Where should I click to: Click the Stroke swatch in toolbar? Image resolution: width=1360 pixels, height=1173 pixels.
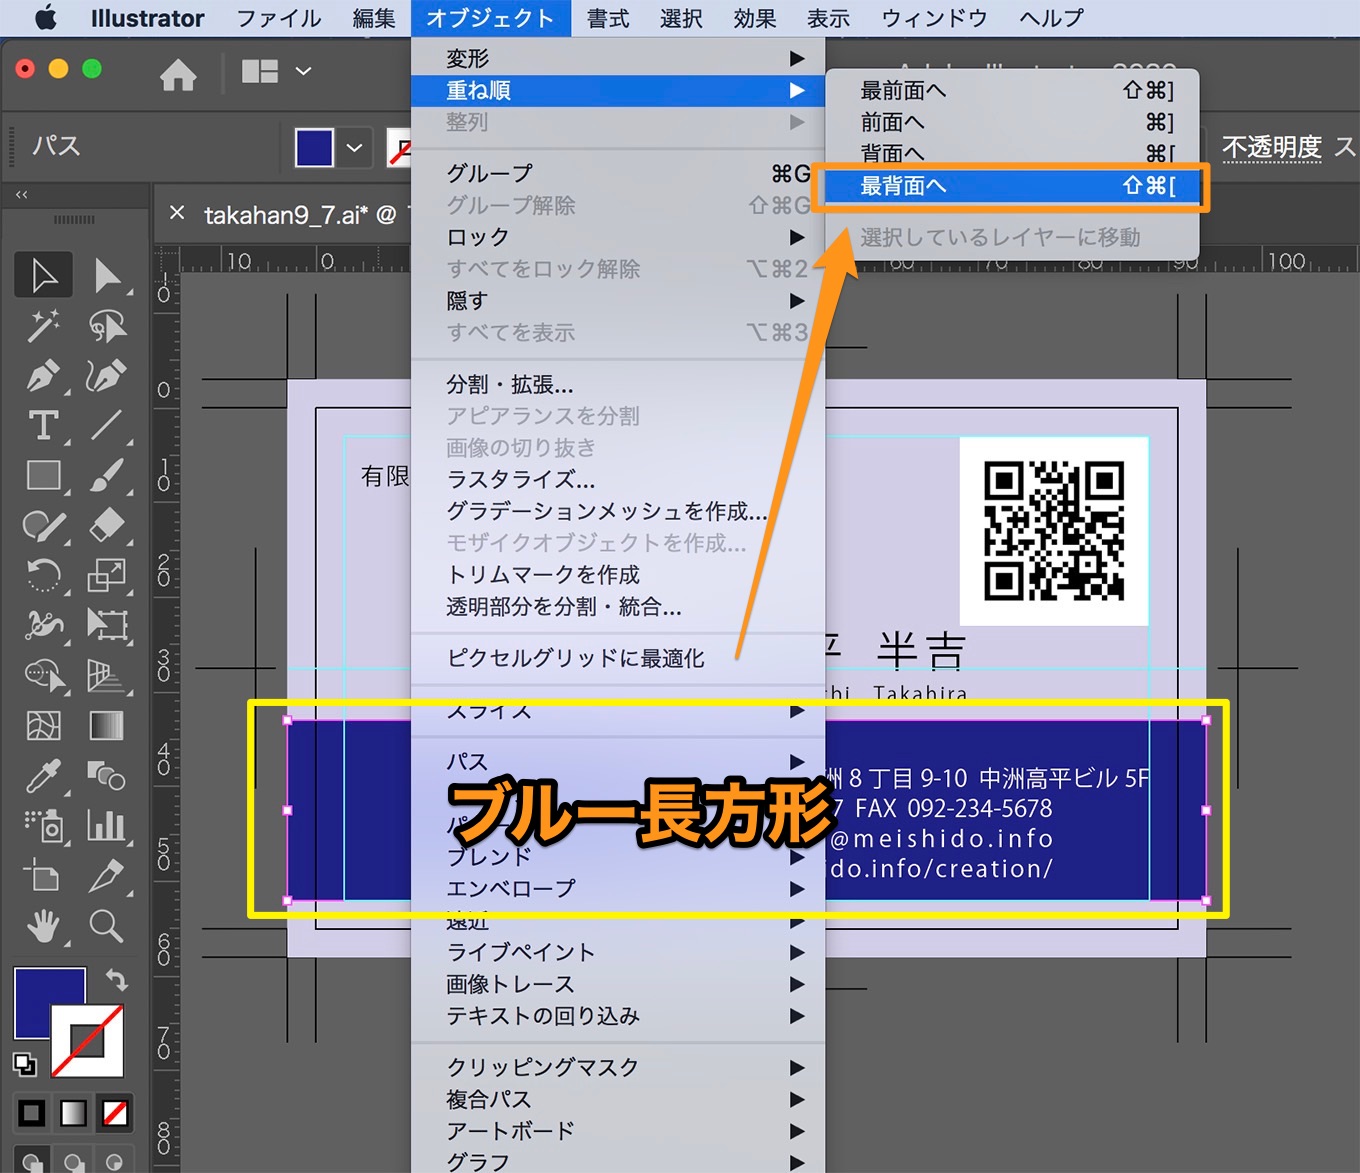(88, 1042)
